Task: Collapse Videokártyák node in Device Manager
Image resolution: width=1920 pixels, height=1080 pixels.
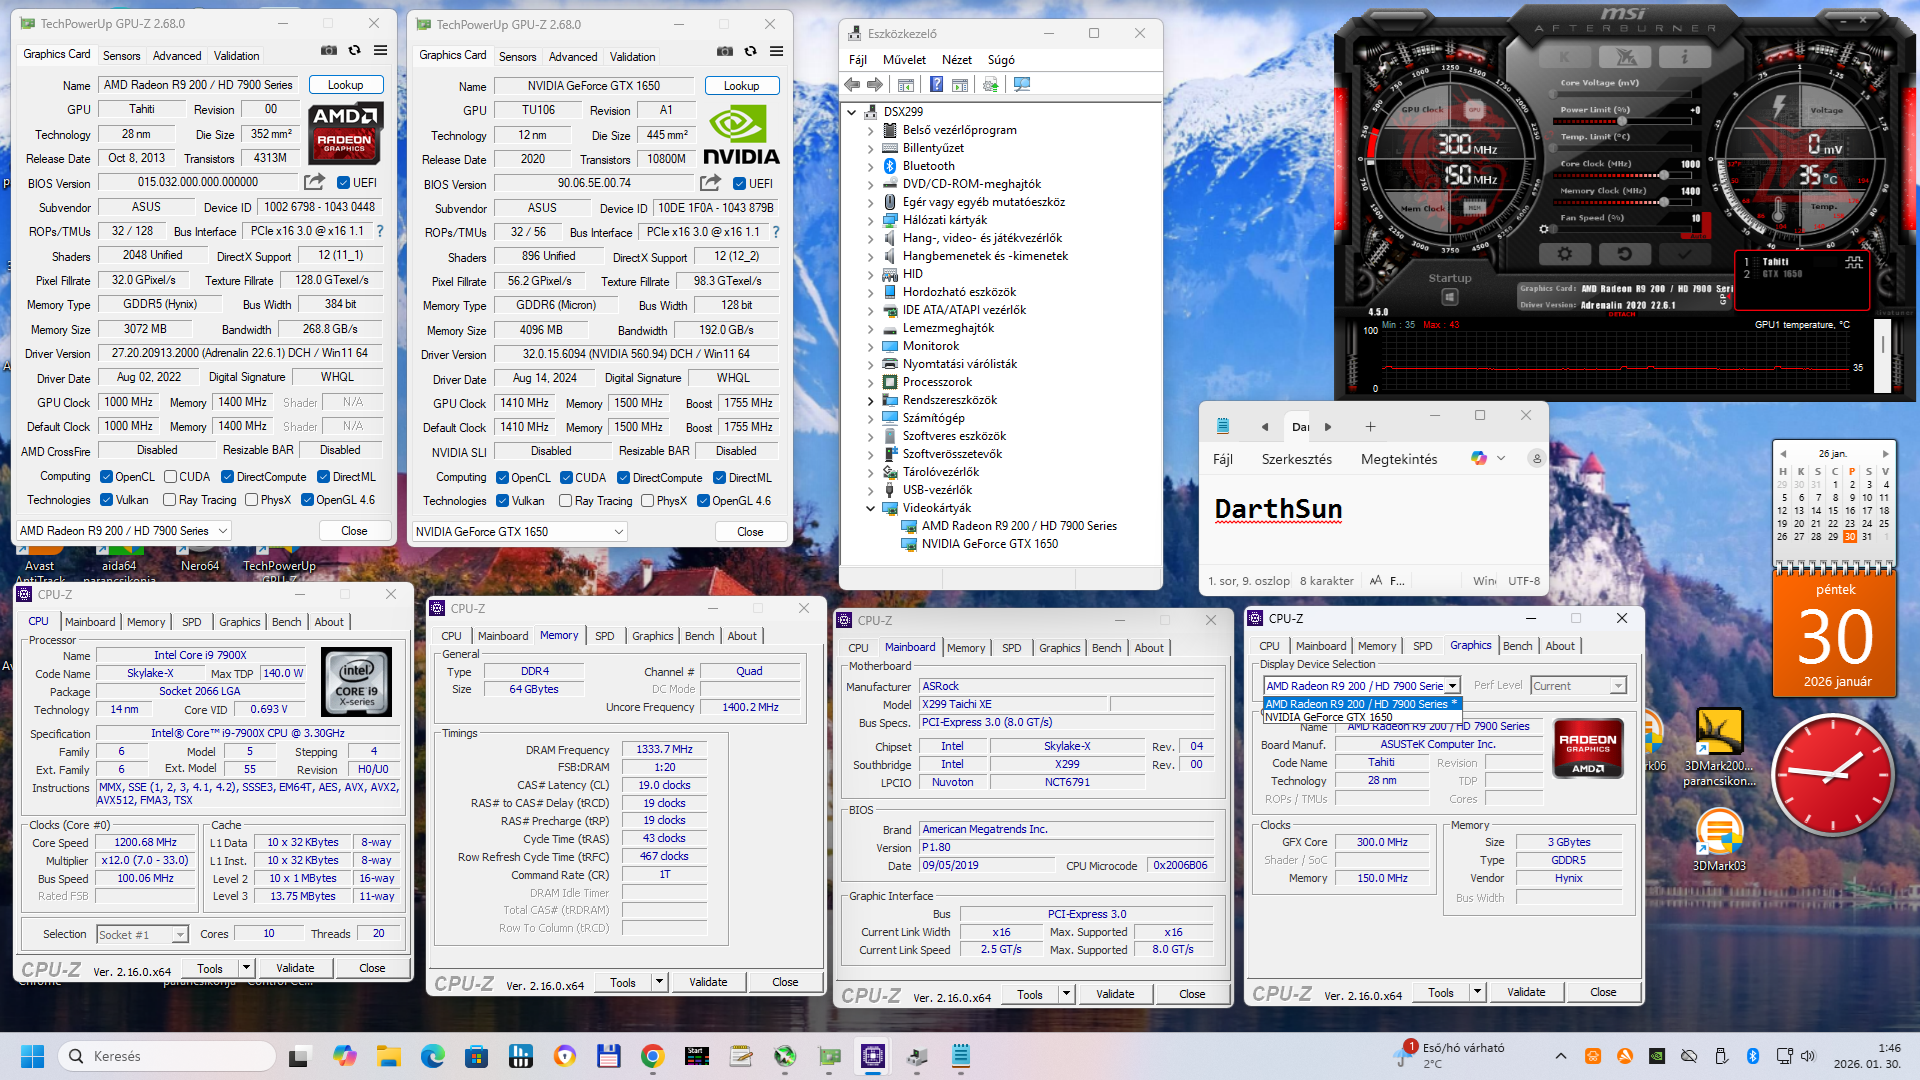Action: coord(870,508)
